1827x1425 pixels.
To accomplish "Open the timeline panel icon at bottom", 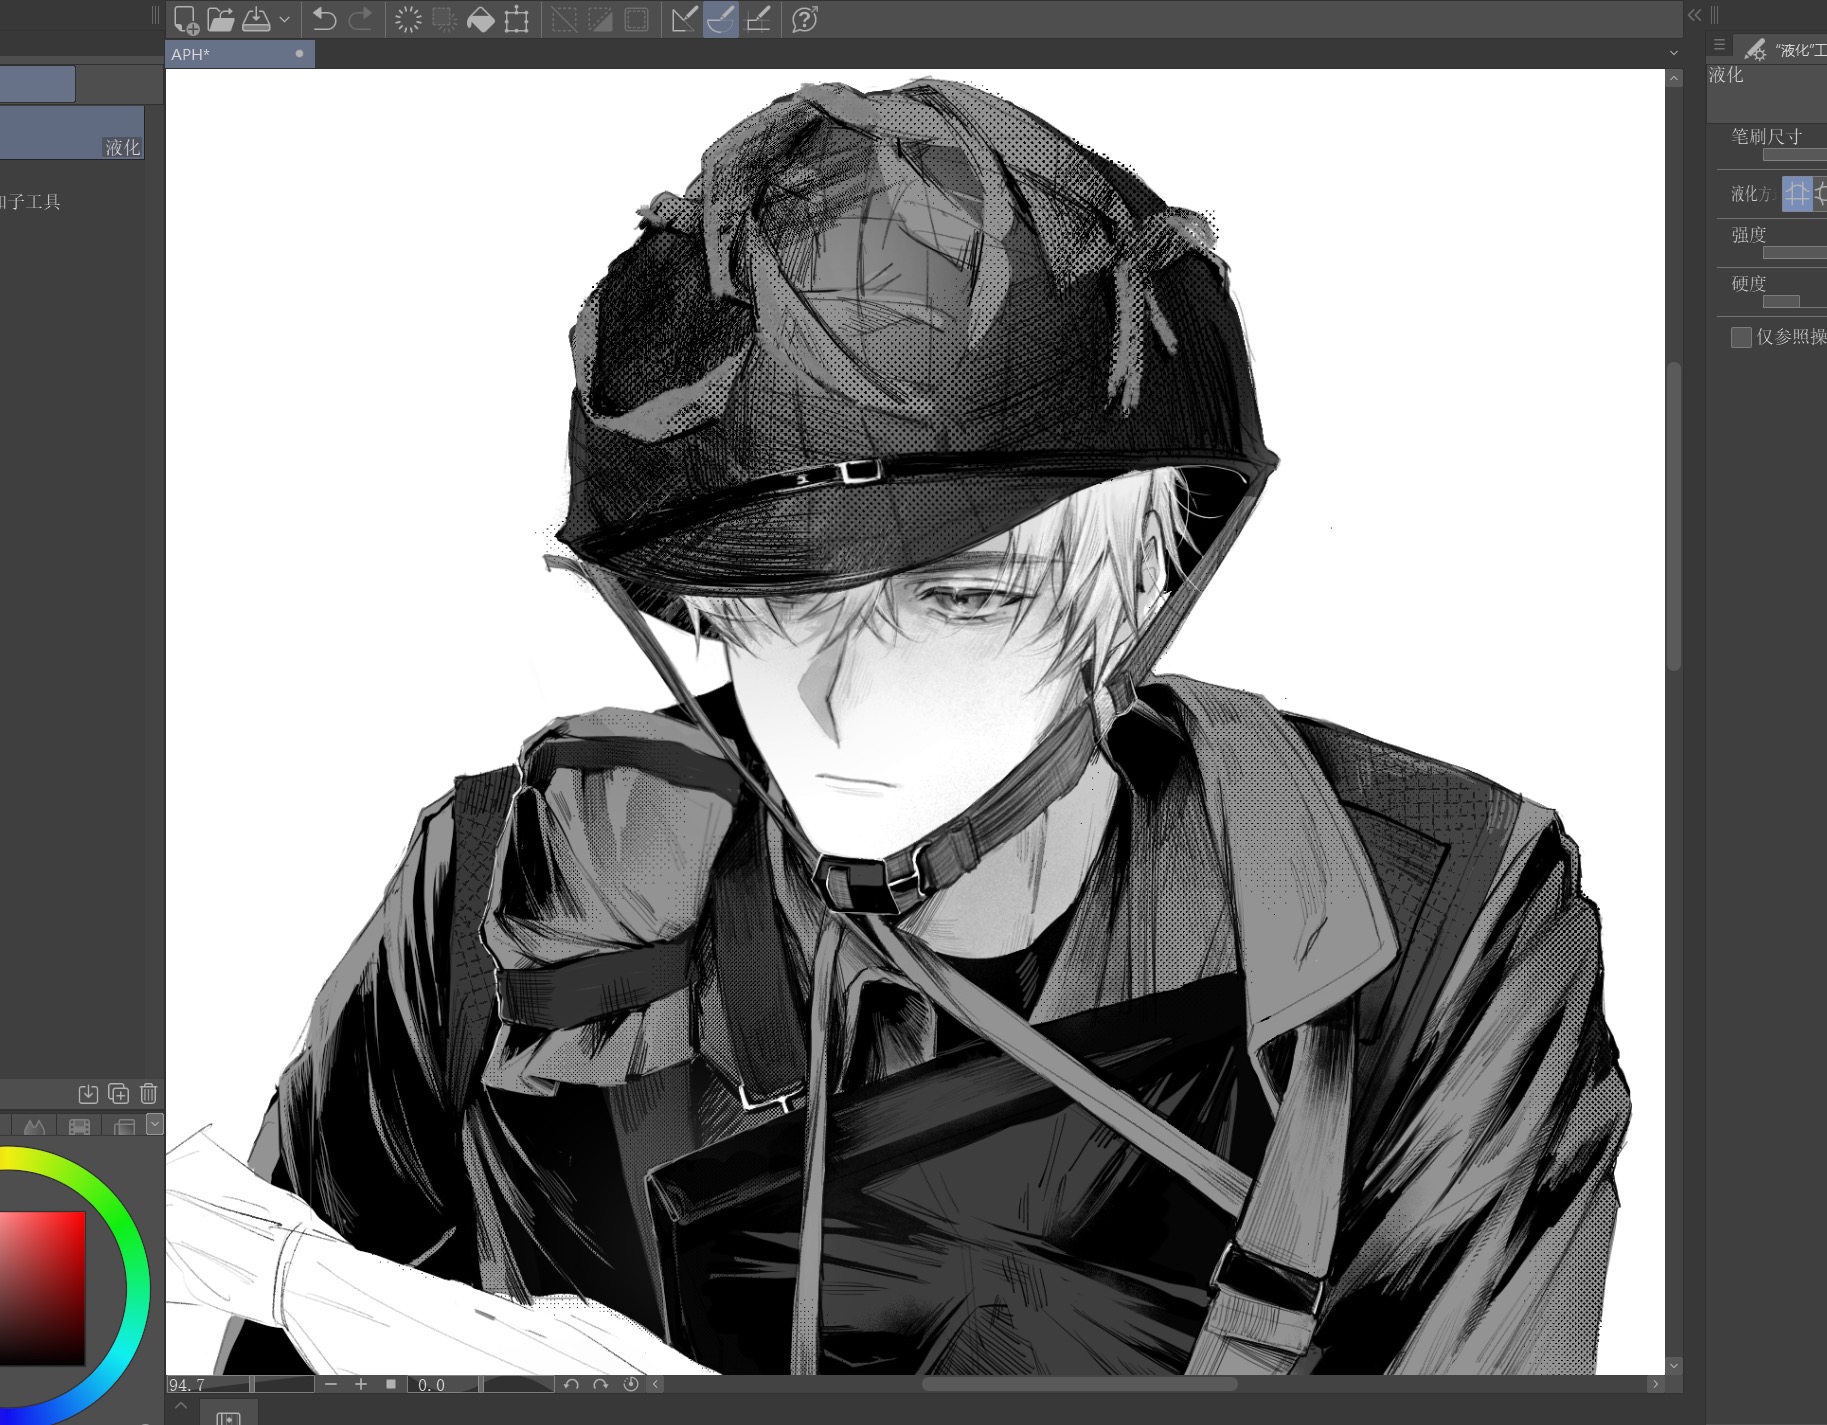I will click(228, 1417).
